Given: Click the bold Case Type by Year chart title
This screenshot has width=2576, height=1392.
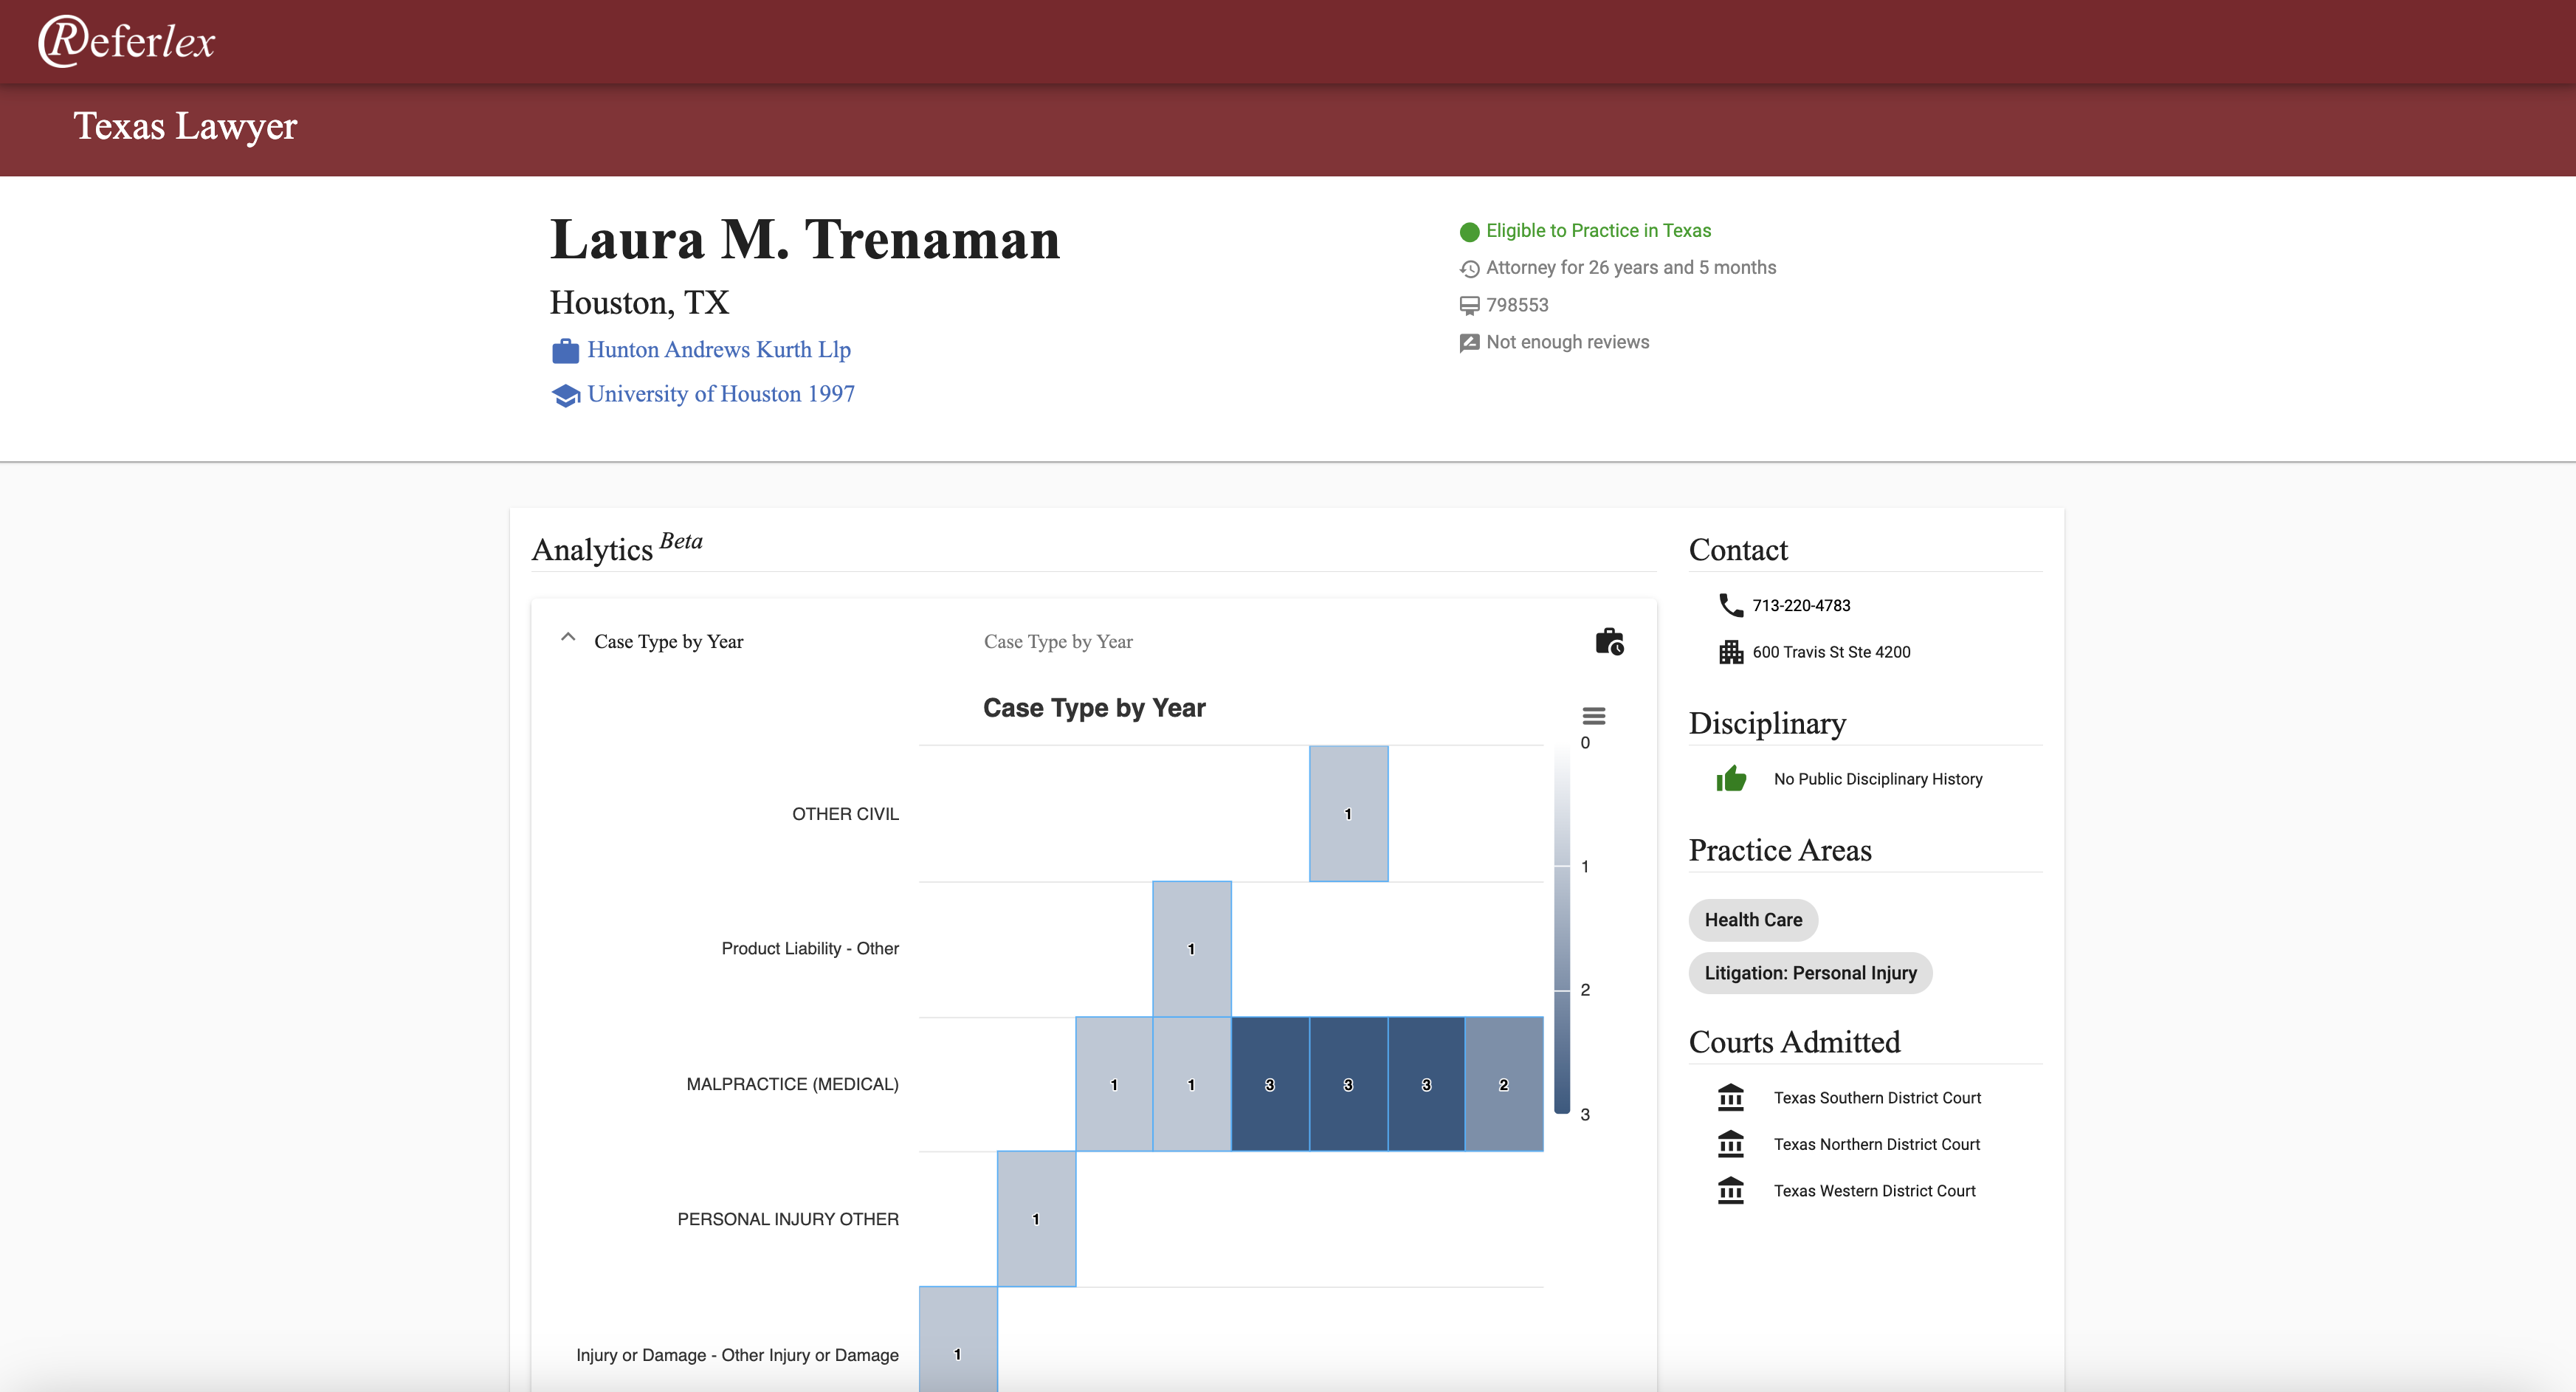Looking at the screenshot, I should pos(1094,708).
